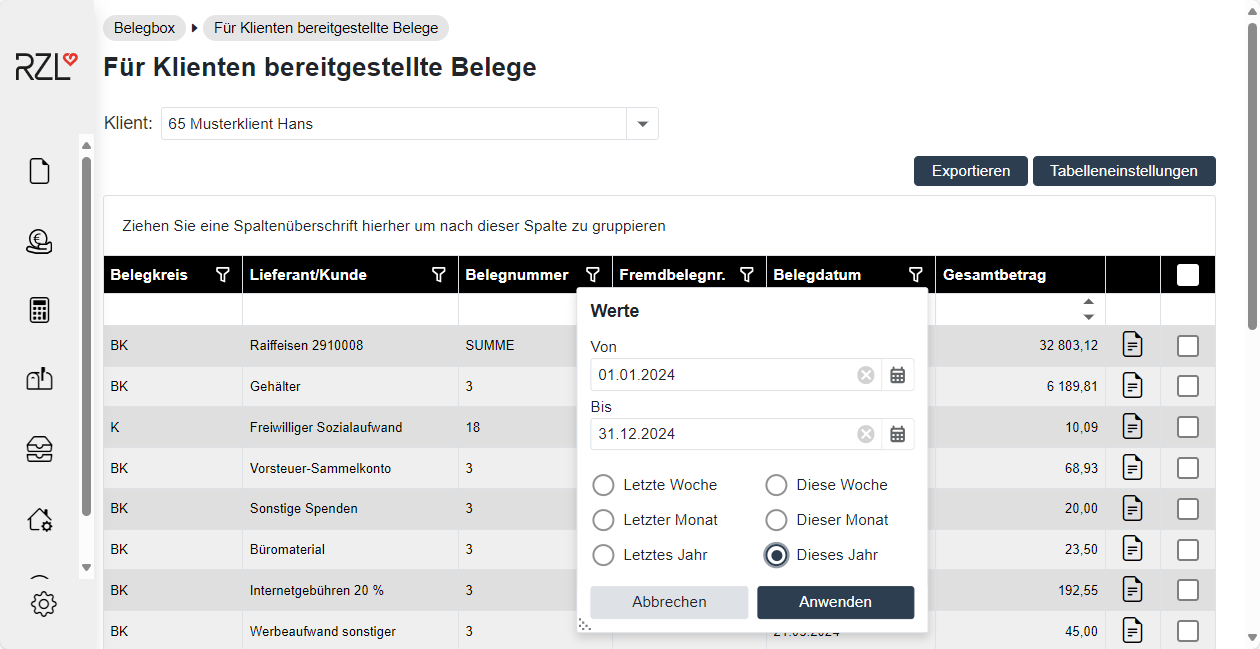Click the euro coin hand sidebar icon

click(x=39, y=241)
